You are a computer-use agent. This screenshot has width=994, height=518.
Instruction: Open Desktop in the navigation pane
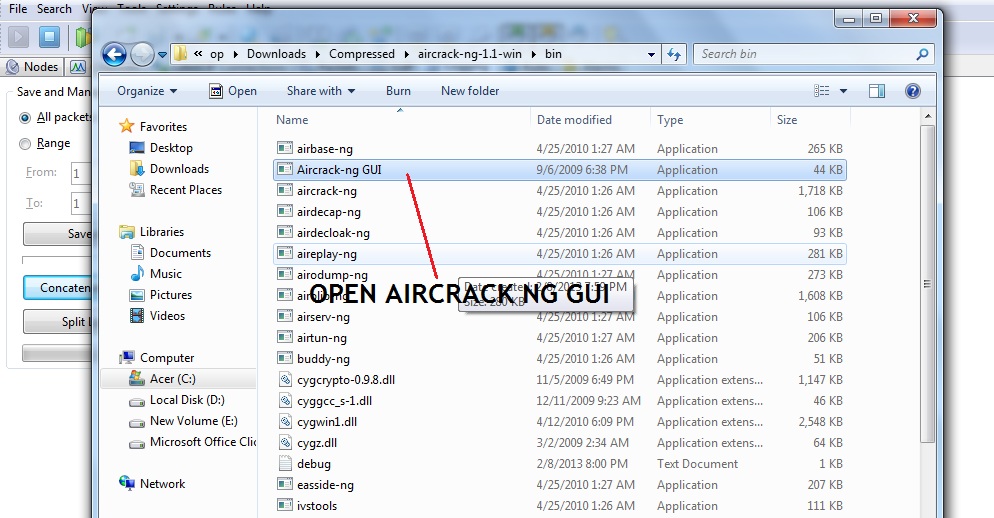pos(171,148)
